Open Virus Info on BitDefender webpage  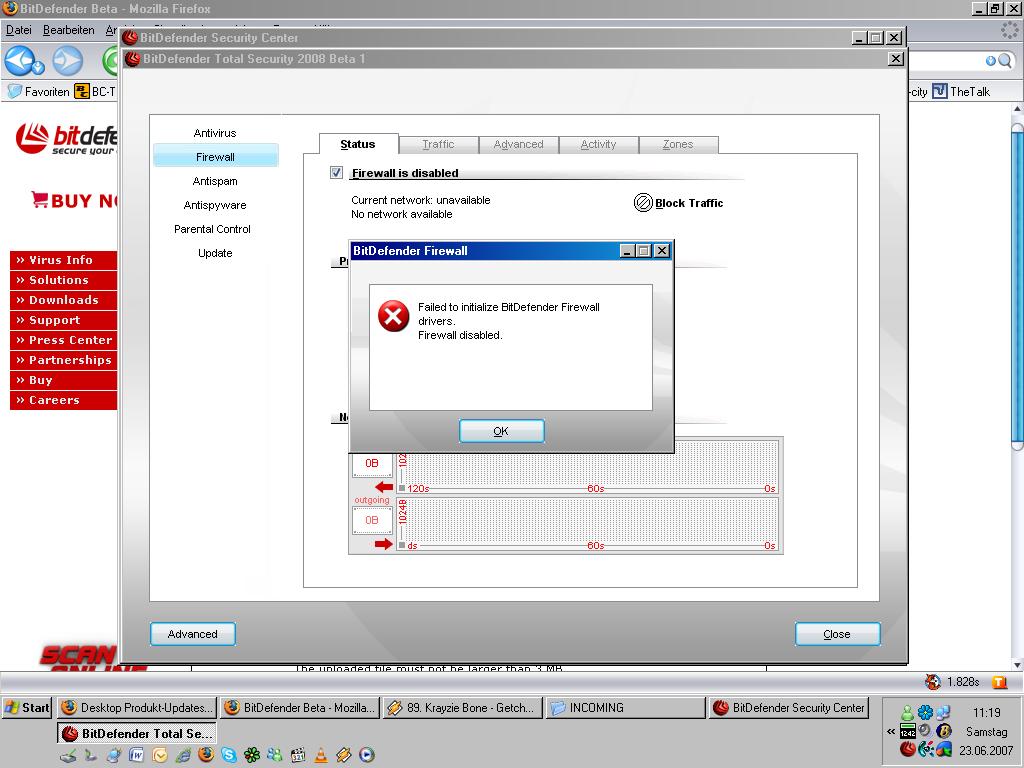[63, 260]
